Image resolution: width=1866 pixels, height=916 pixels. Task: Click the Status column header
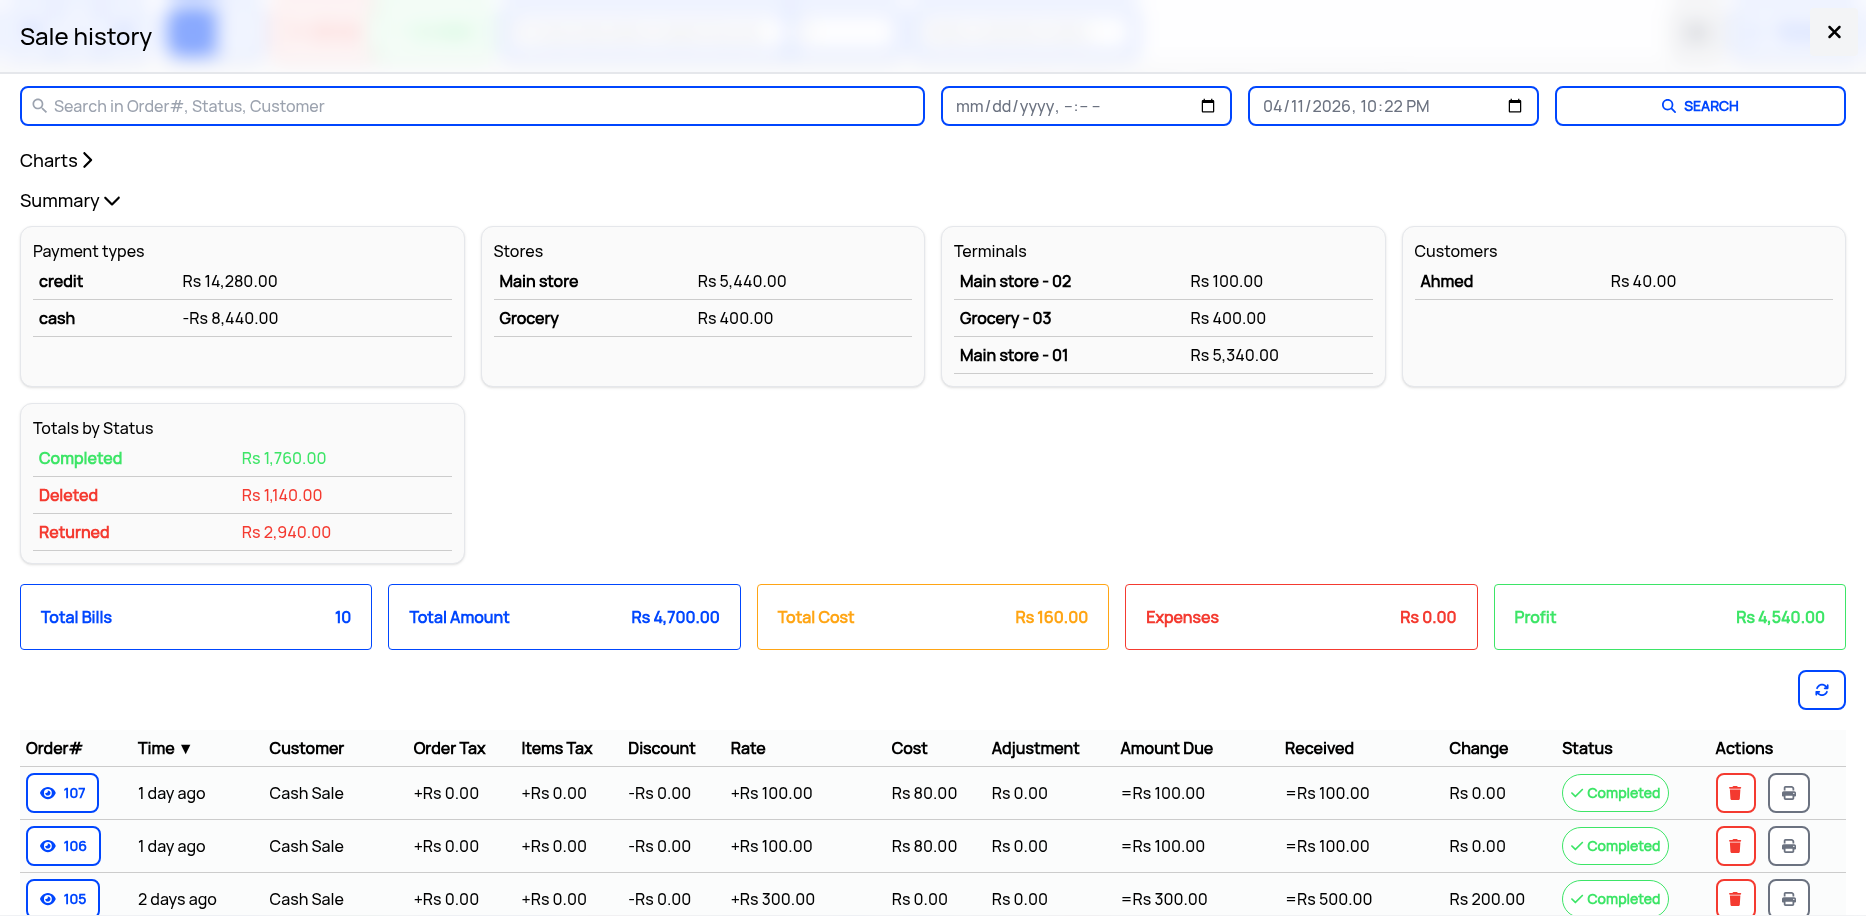[x=1587, y=748]
